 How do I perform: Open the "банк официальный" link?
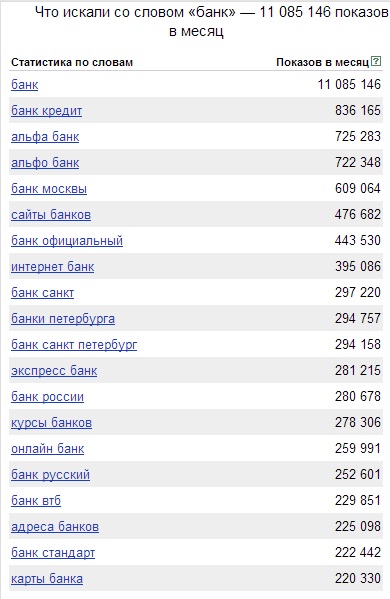click(67, 241)
